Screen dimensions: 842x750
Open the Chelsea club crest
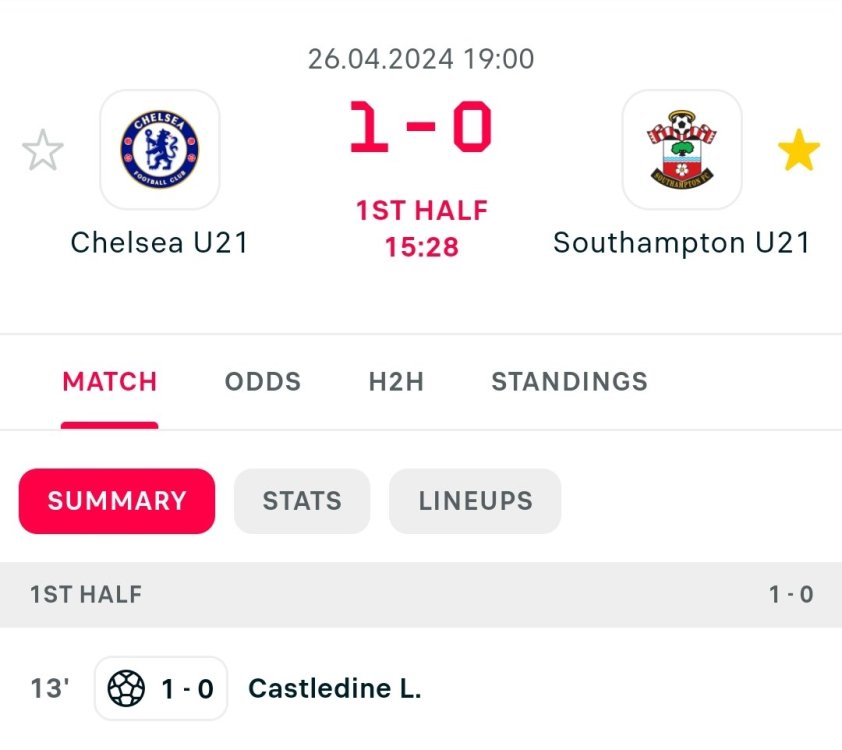pos(160,150)
